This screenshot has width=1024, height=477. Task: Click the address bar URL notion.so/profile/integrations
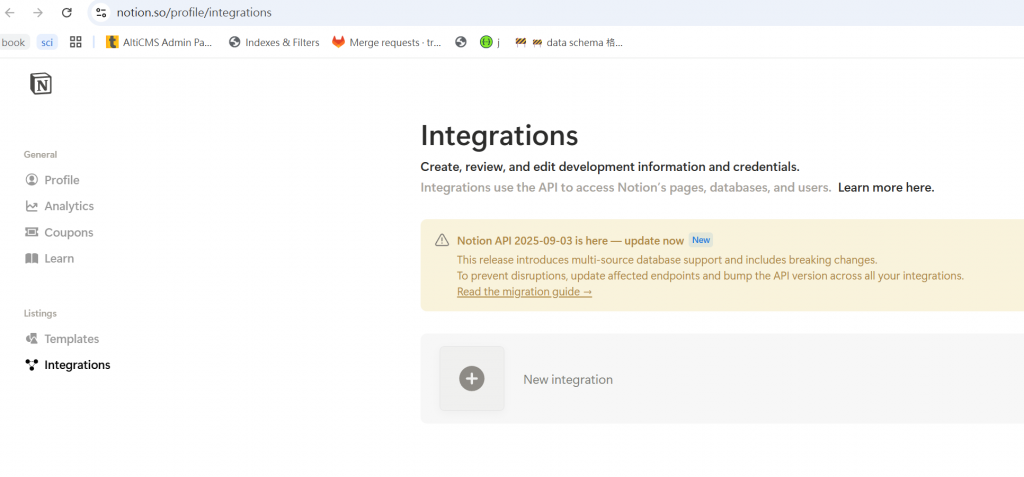194,12
